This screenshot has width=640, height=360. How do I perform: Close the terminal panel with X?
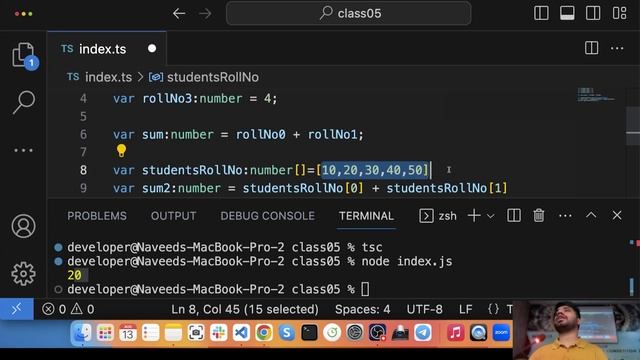click(x=617, y=215)
